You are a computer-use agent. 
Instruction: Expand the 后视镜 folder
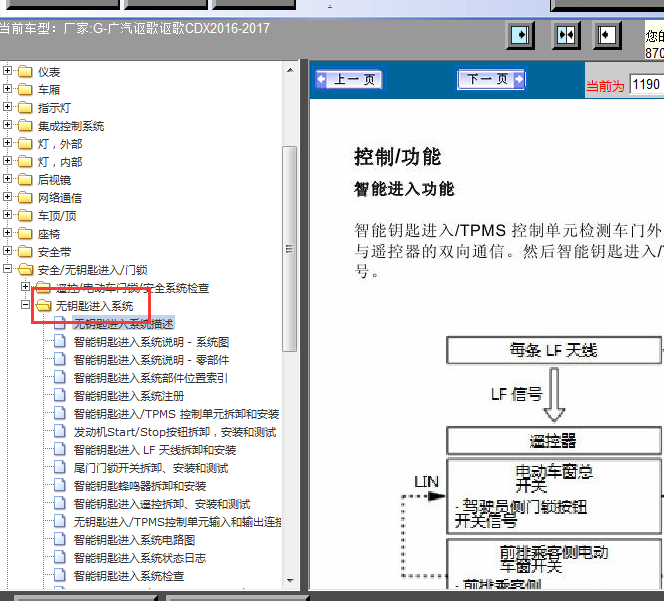click(x=7, y=178)
